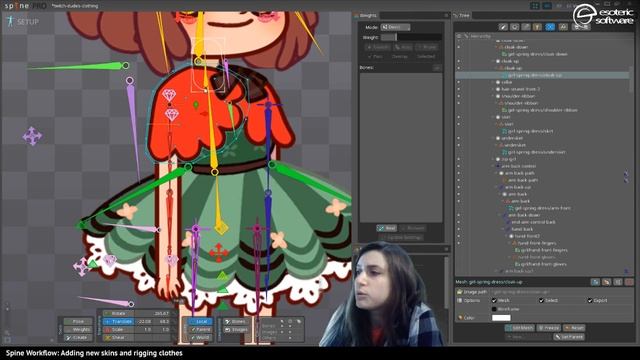Select the Shear tool
Viewport: 640px width, 360px height.
click(118, 338)
